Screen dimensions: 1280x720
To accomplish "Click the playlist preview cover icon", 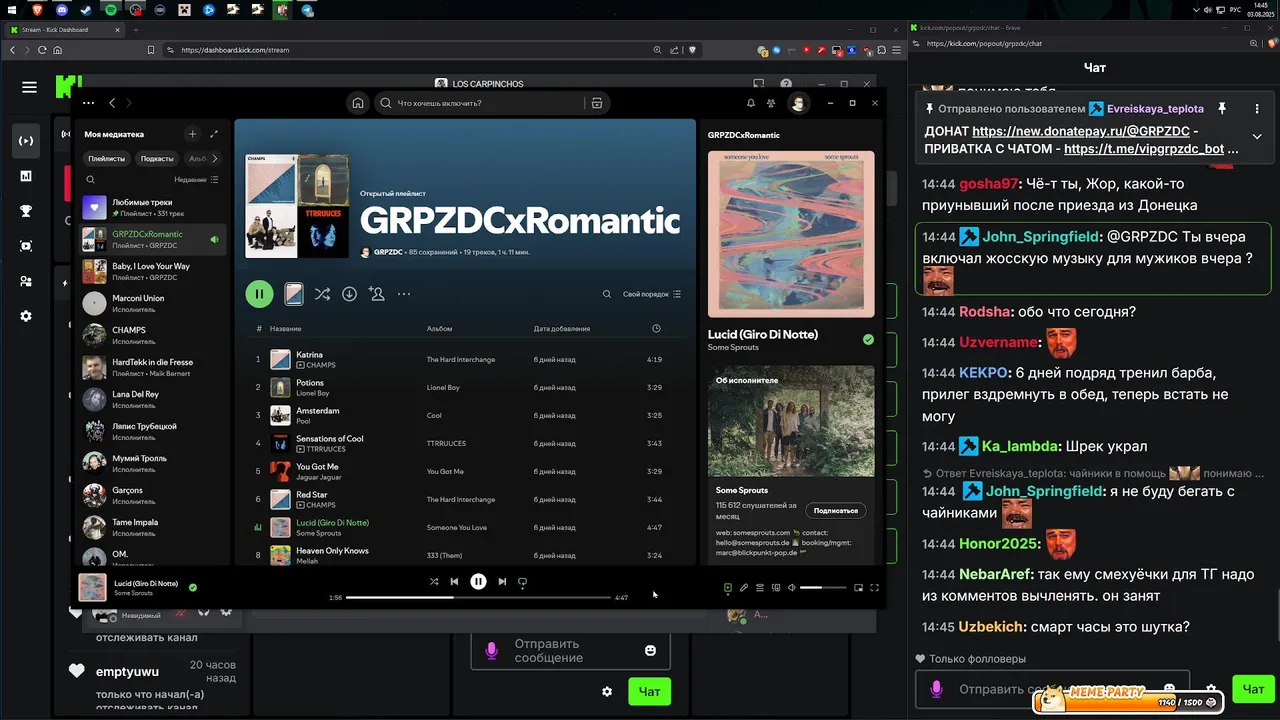I will coord(293,294).
